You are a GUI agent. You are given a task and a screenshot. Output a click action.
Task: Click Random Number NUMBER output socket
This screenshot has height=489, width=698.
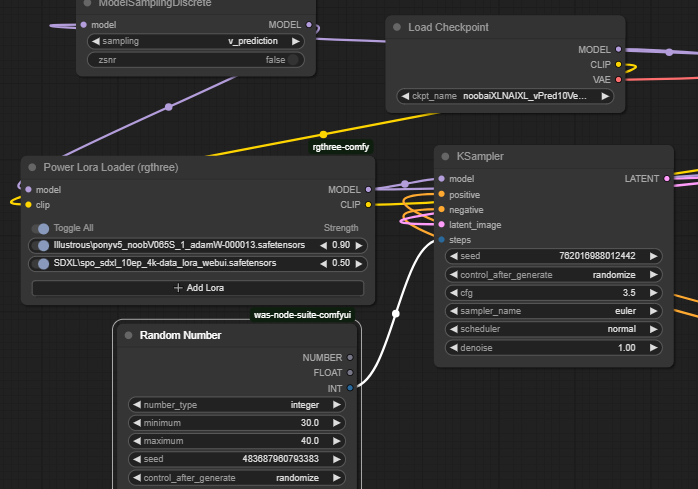[x=350, y=358]
